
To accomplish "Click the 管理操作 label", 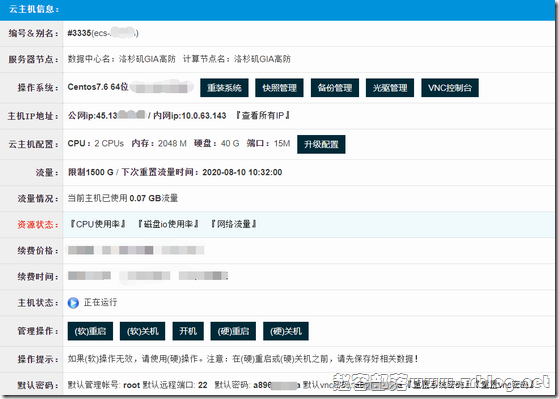I will pos(38,331).
